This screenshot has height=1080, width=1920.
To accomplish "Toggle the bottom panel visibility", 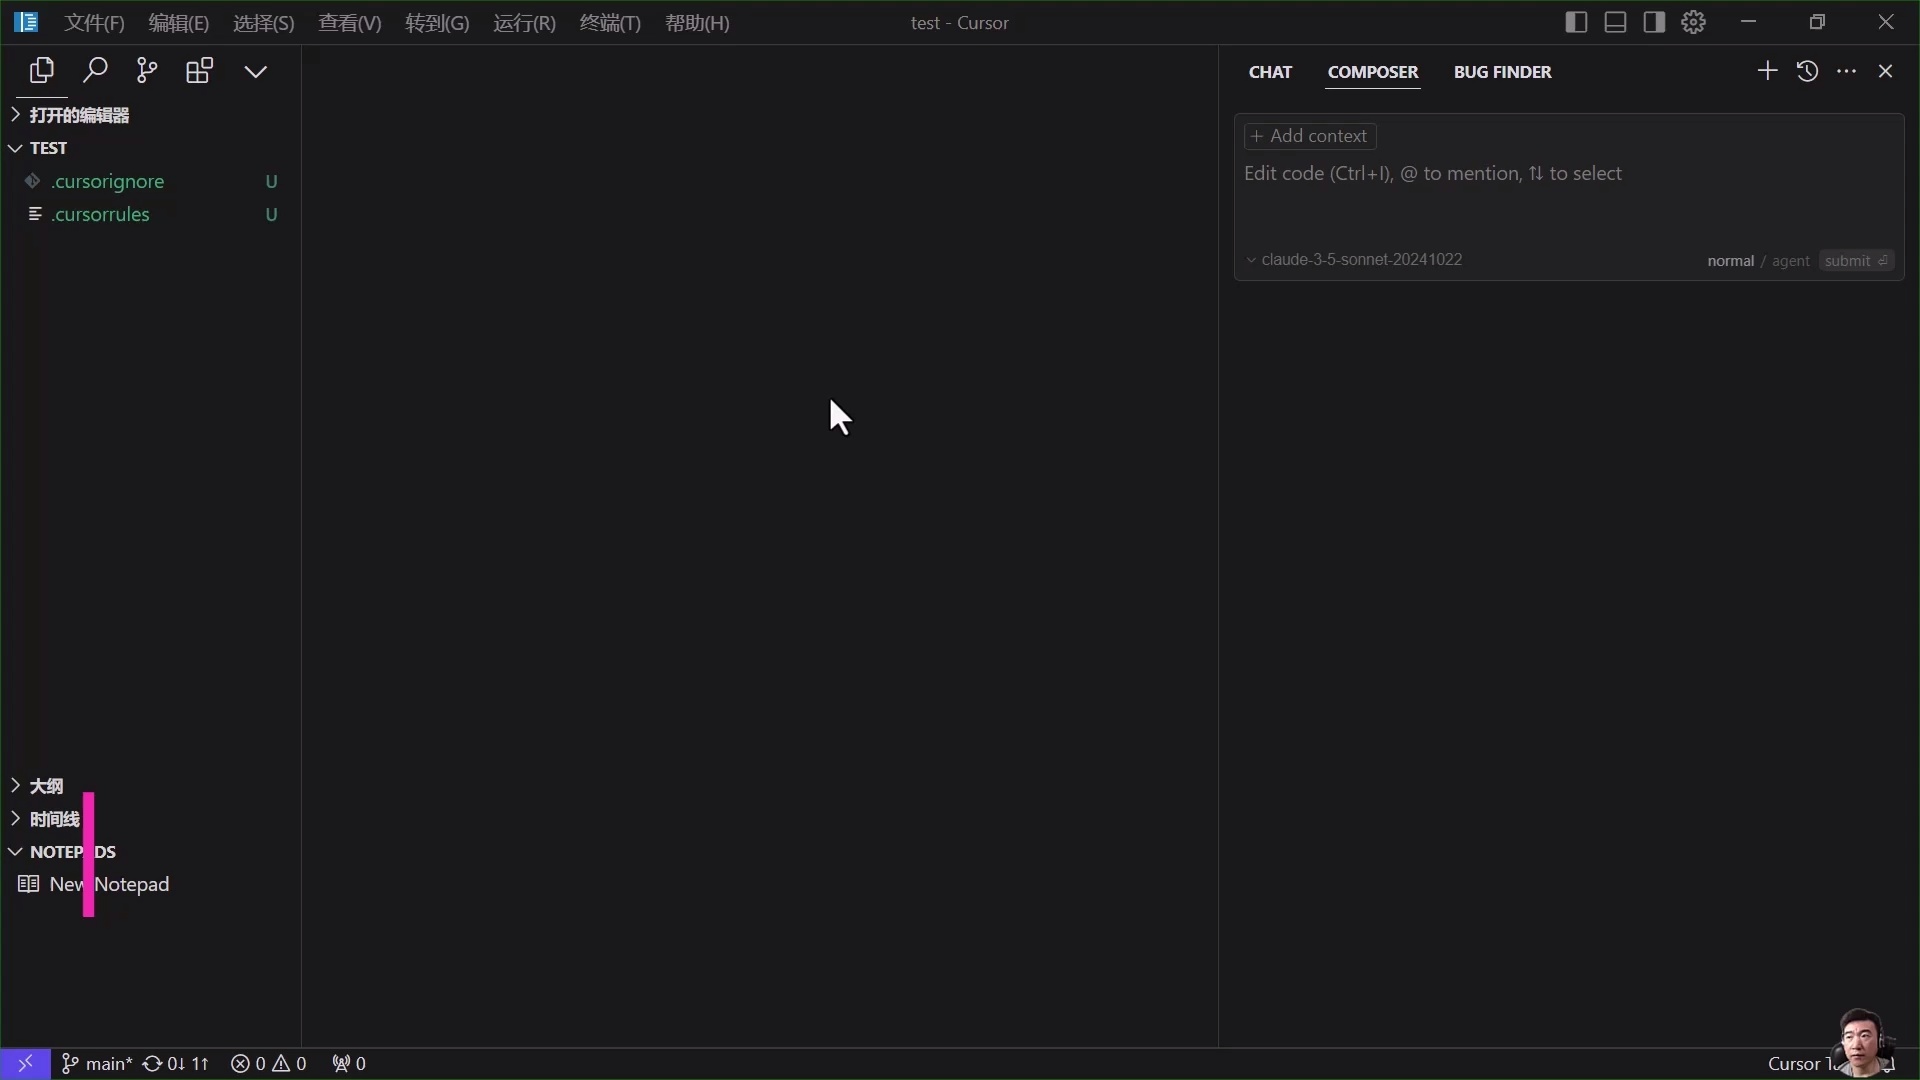I will [x=1615, y=22].
